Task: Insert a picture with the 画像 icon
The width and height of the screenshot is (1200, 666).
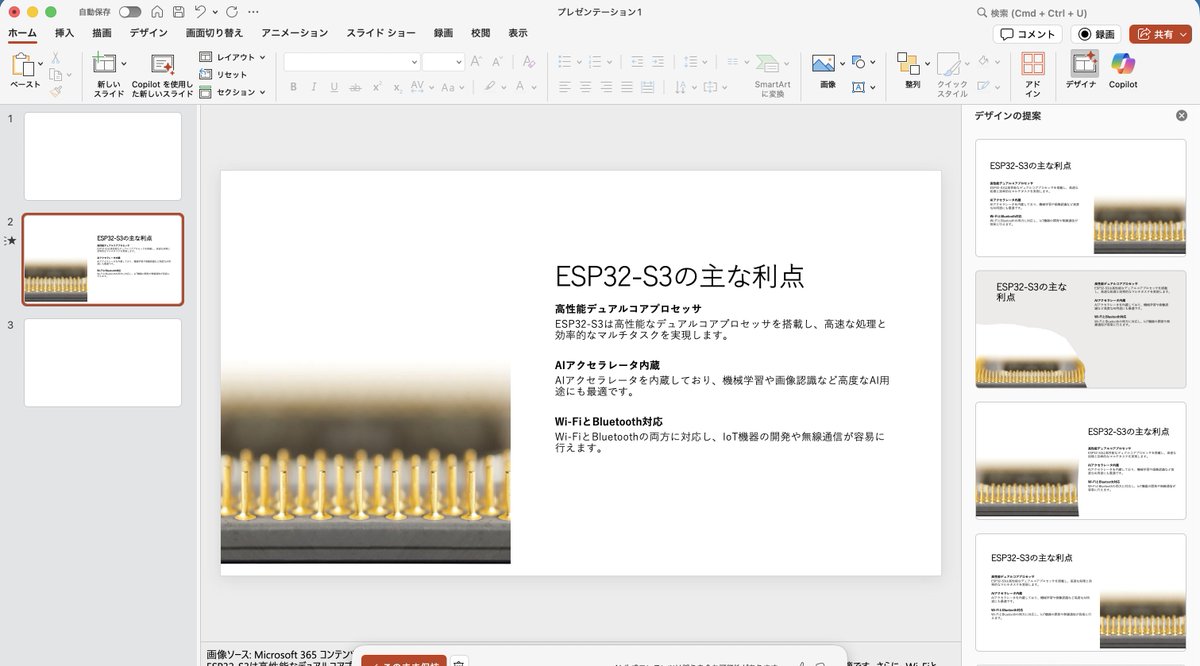Action: [x=824, y=63]
